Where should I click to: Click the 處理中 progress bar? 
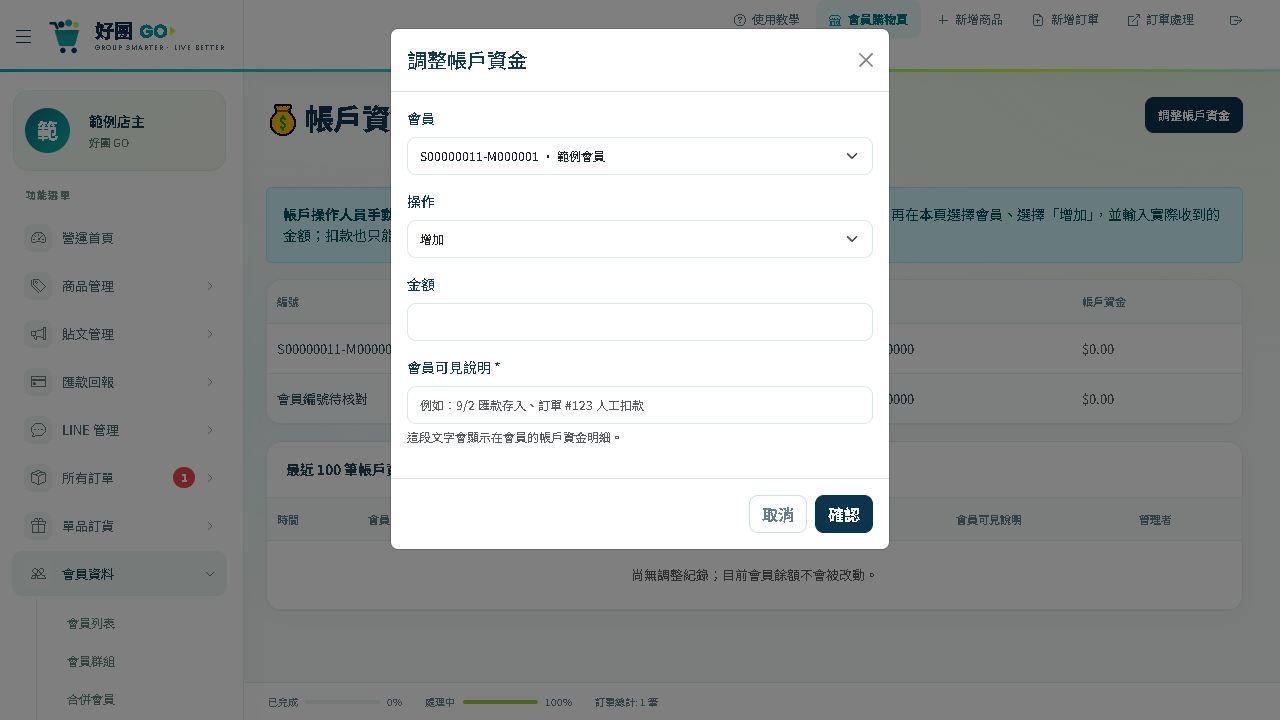click(x=500, y=702)
